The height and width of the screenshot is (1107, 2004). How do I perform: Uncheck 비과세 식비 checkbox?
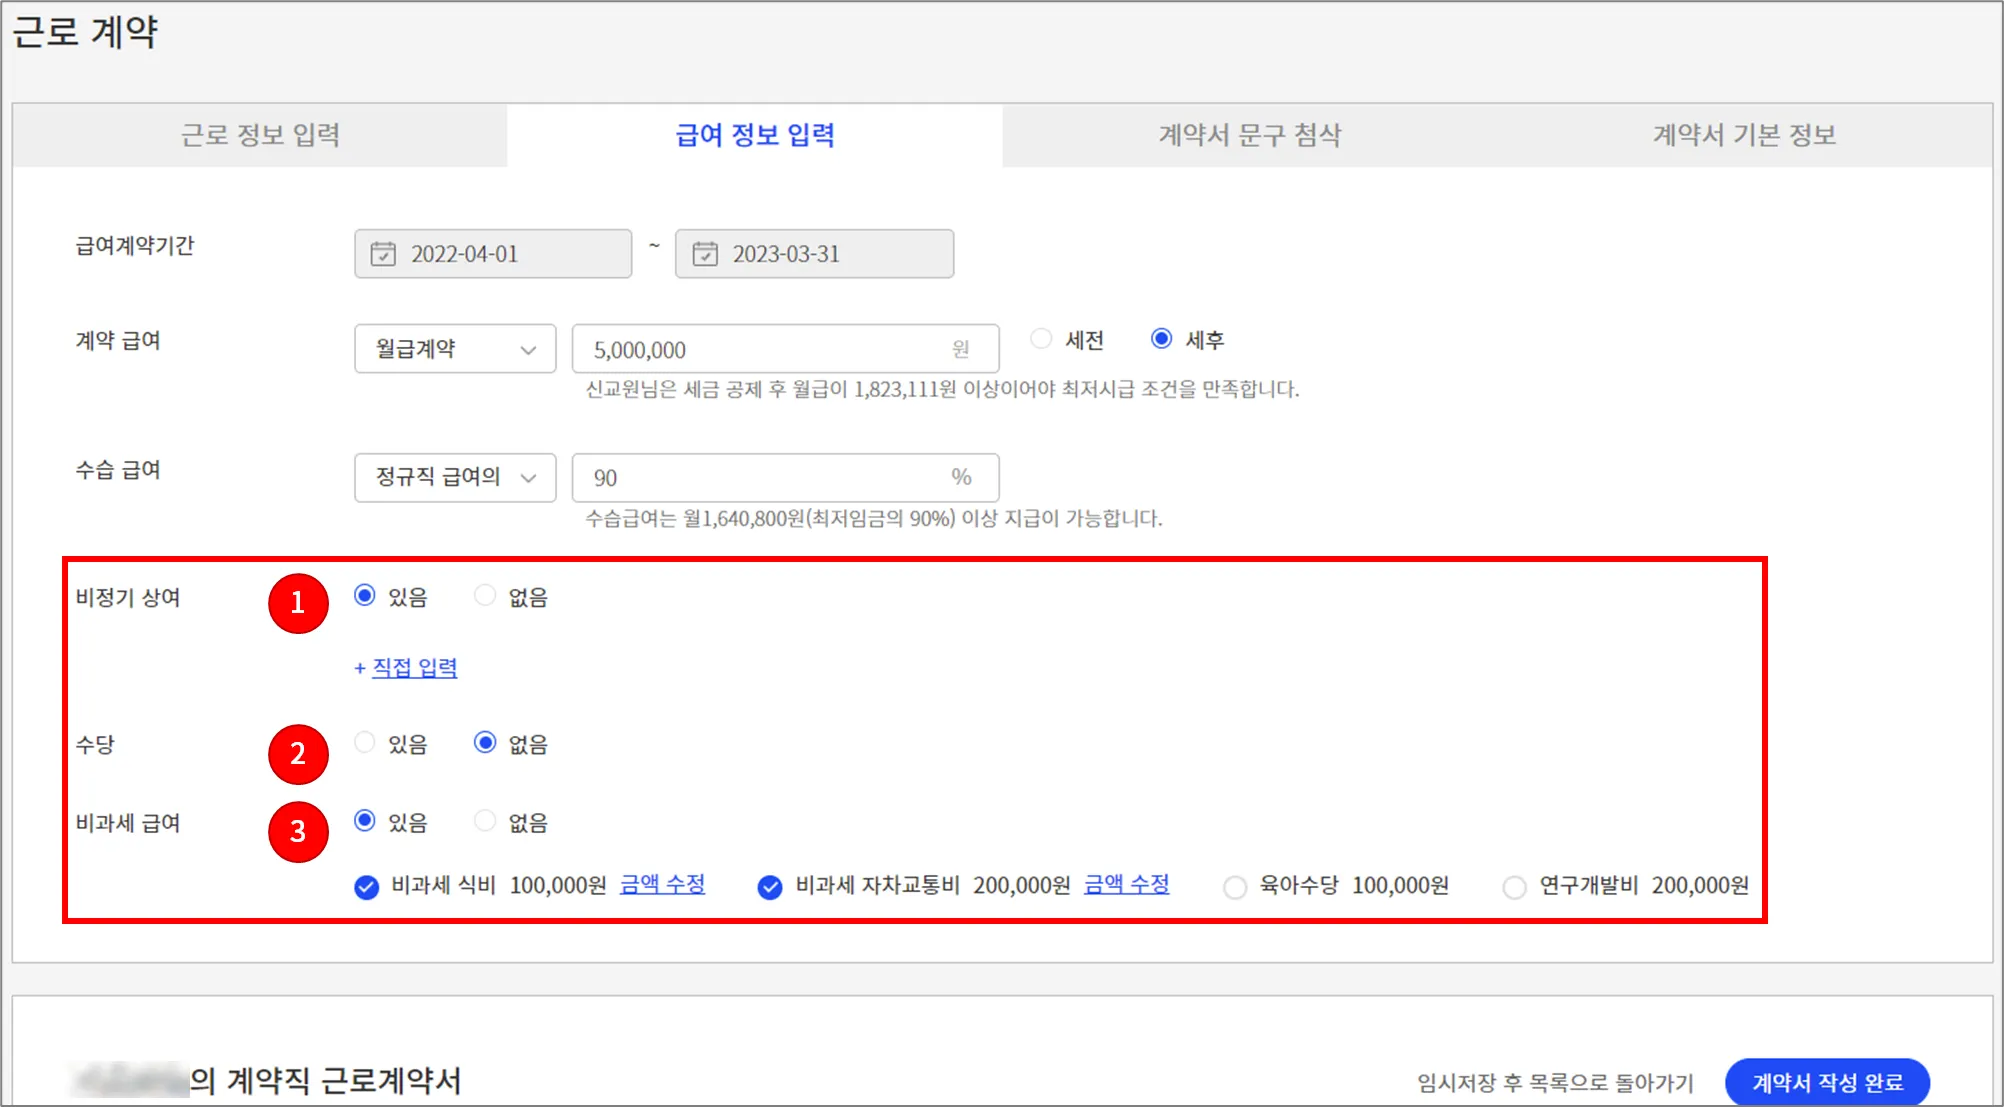[x=367, y=887]
